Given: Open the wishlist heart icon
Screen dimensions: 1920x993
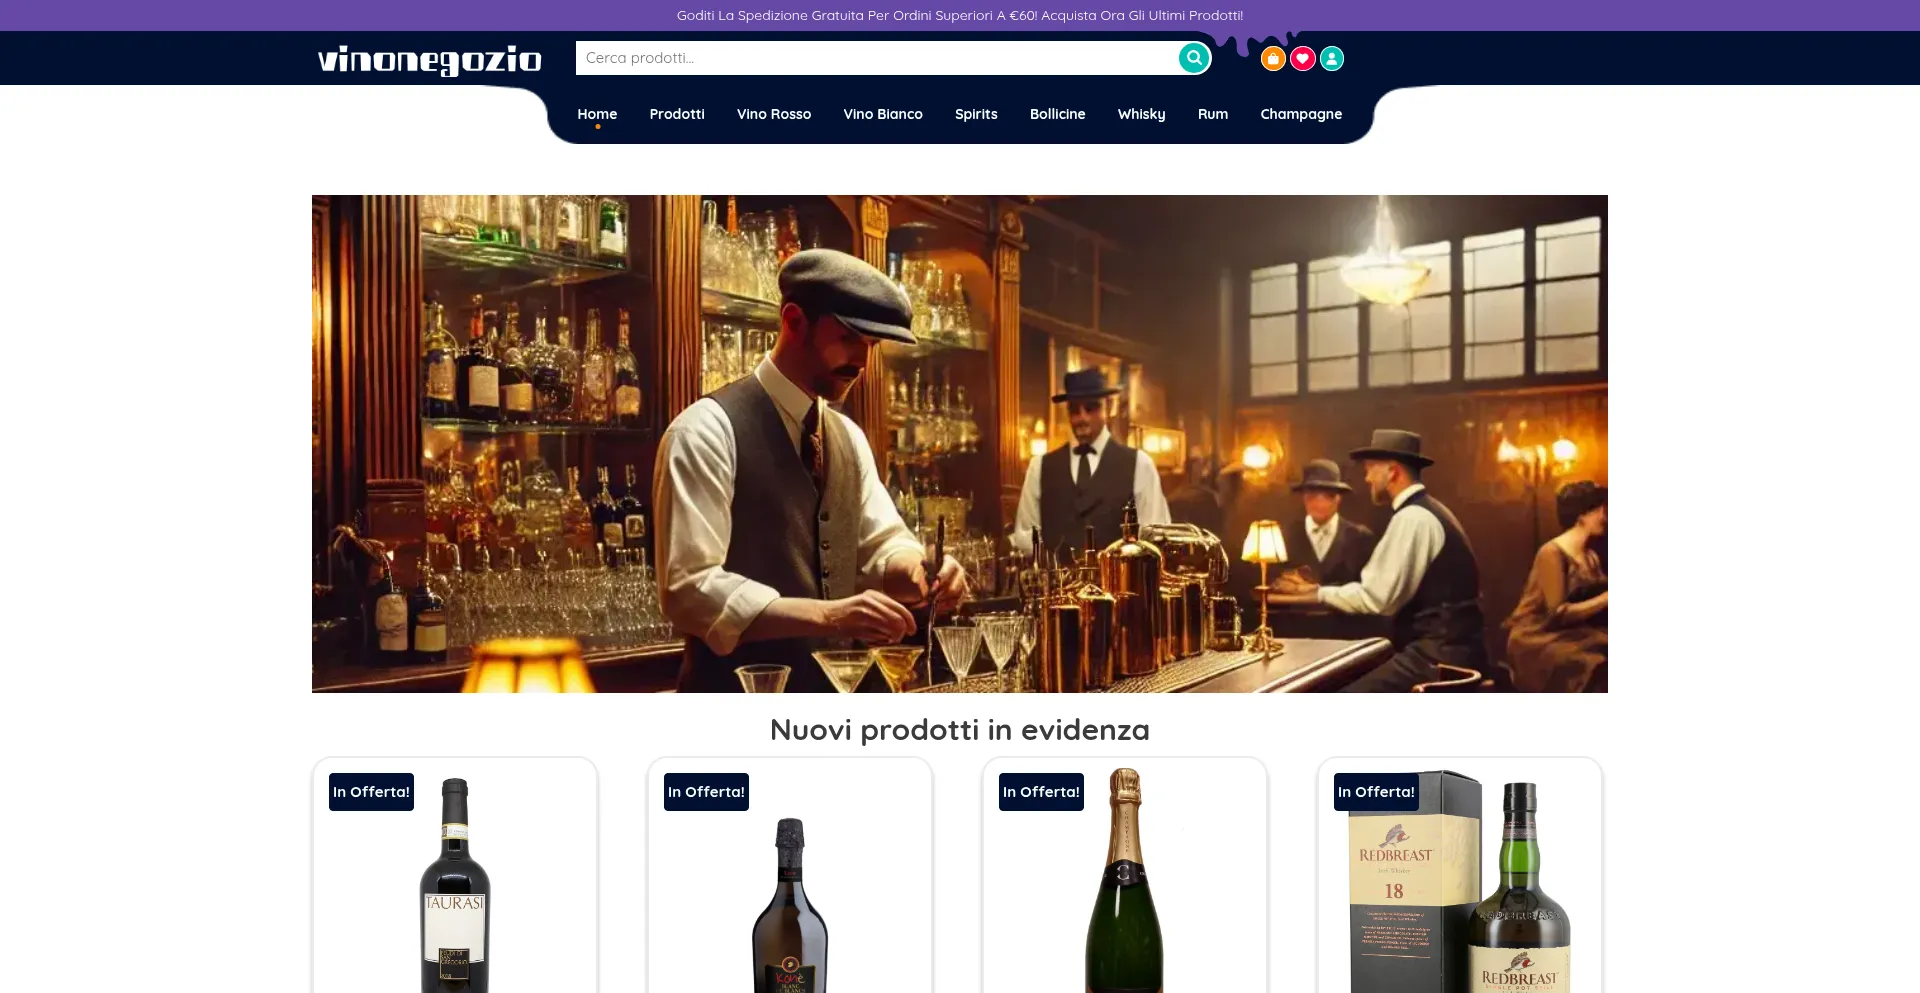Looking at the screenshot, I should [1302, 58].
